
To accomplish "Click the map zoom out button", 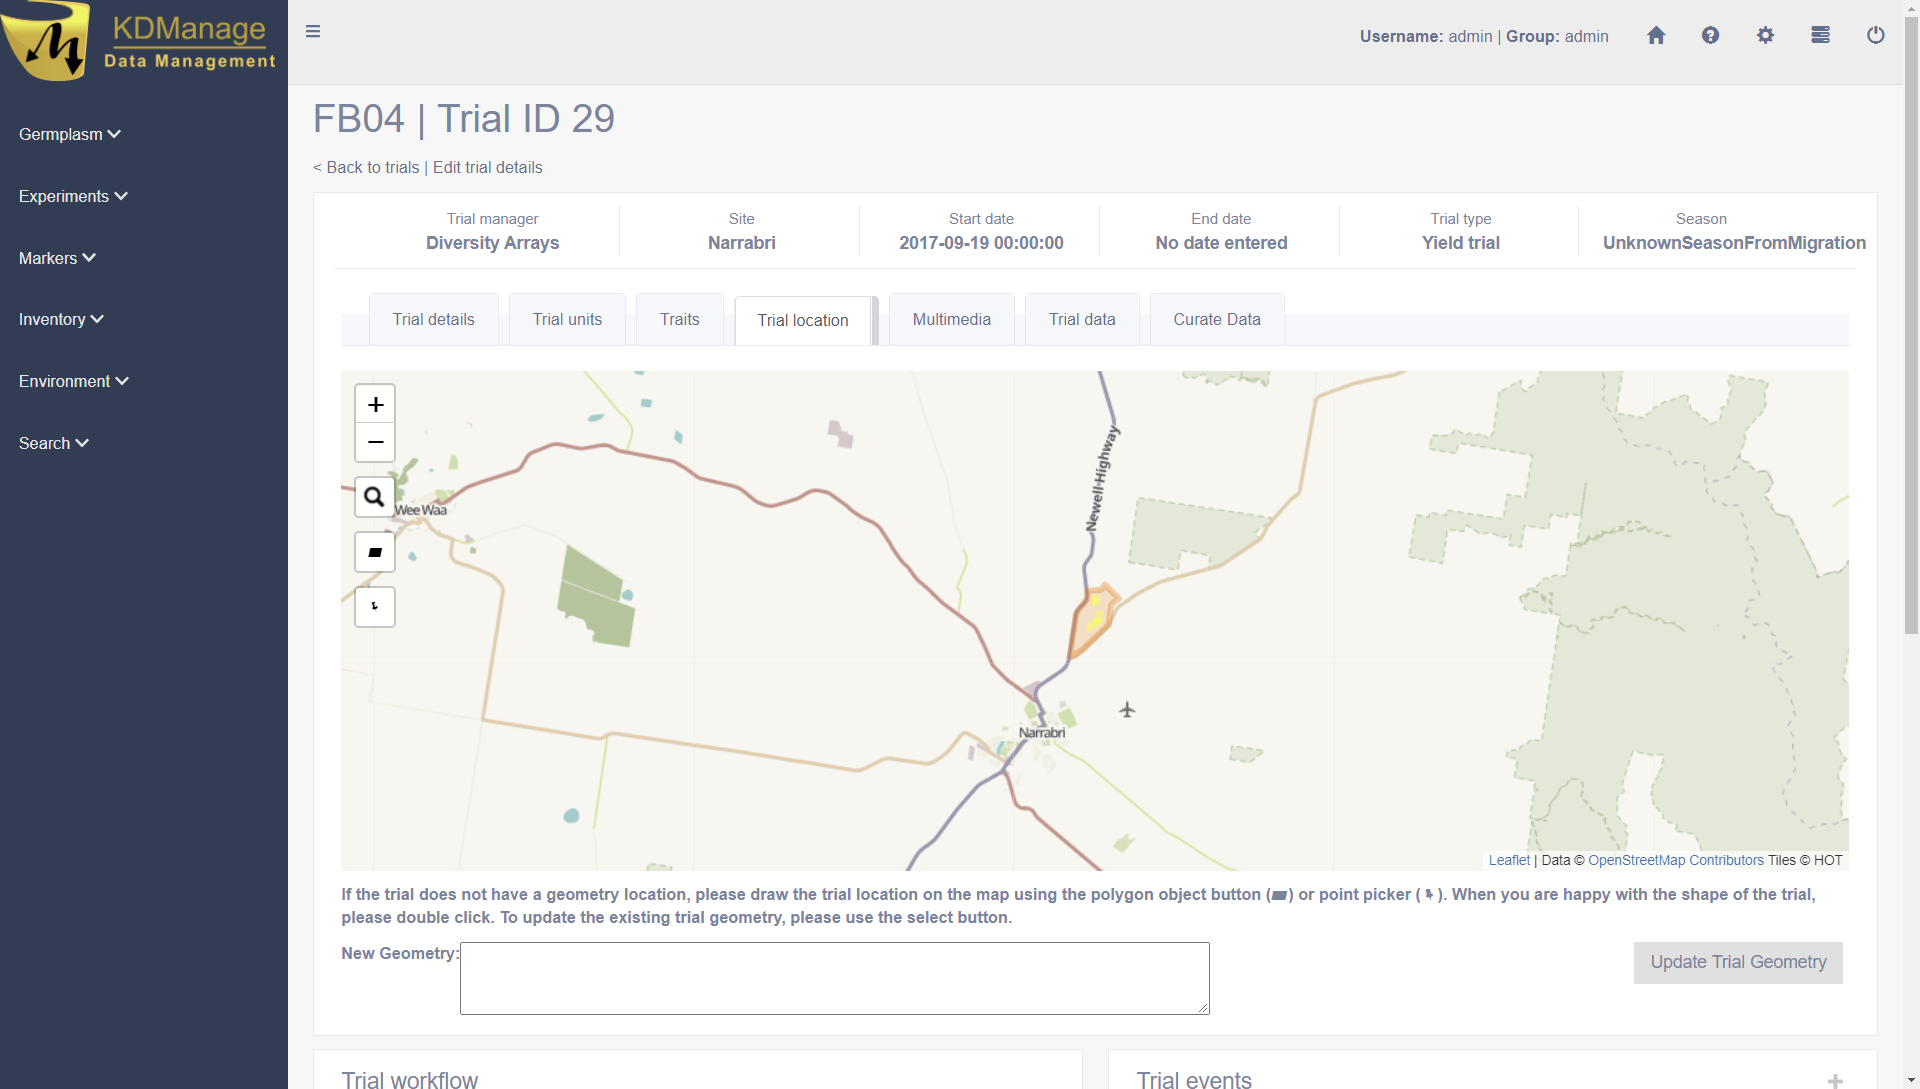I will point(375,442).
